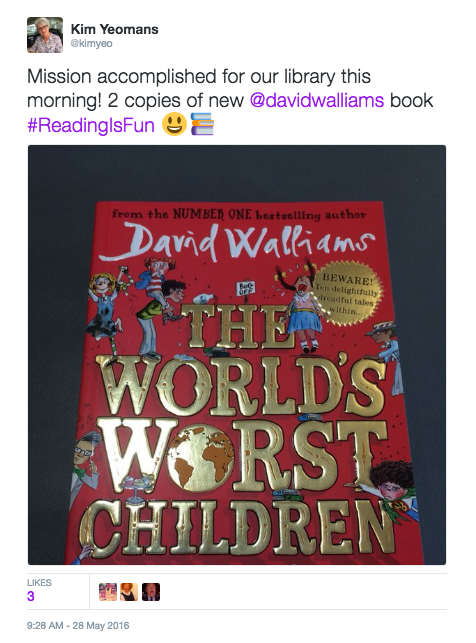Screen dimensions: 476x643
Task: Click the smiley face emoji
Action: tap(174, 125)
